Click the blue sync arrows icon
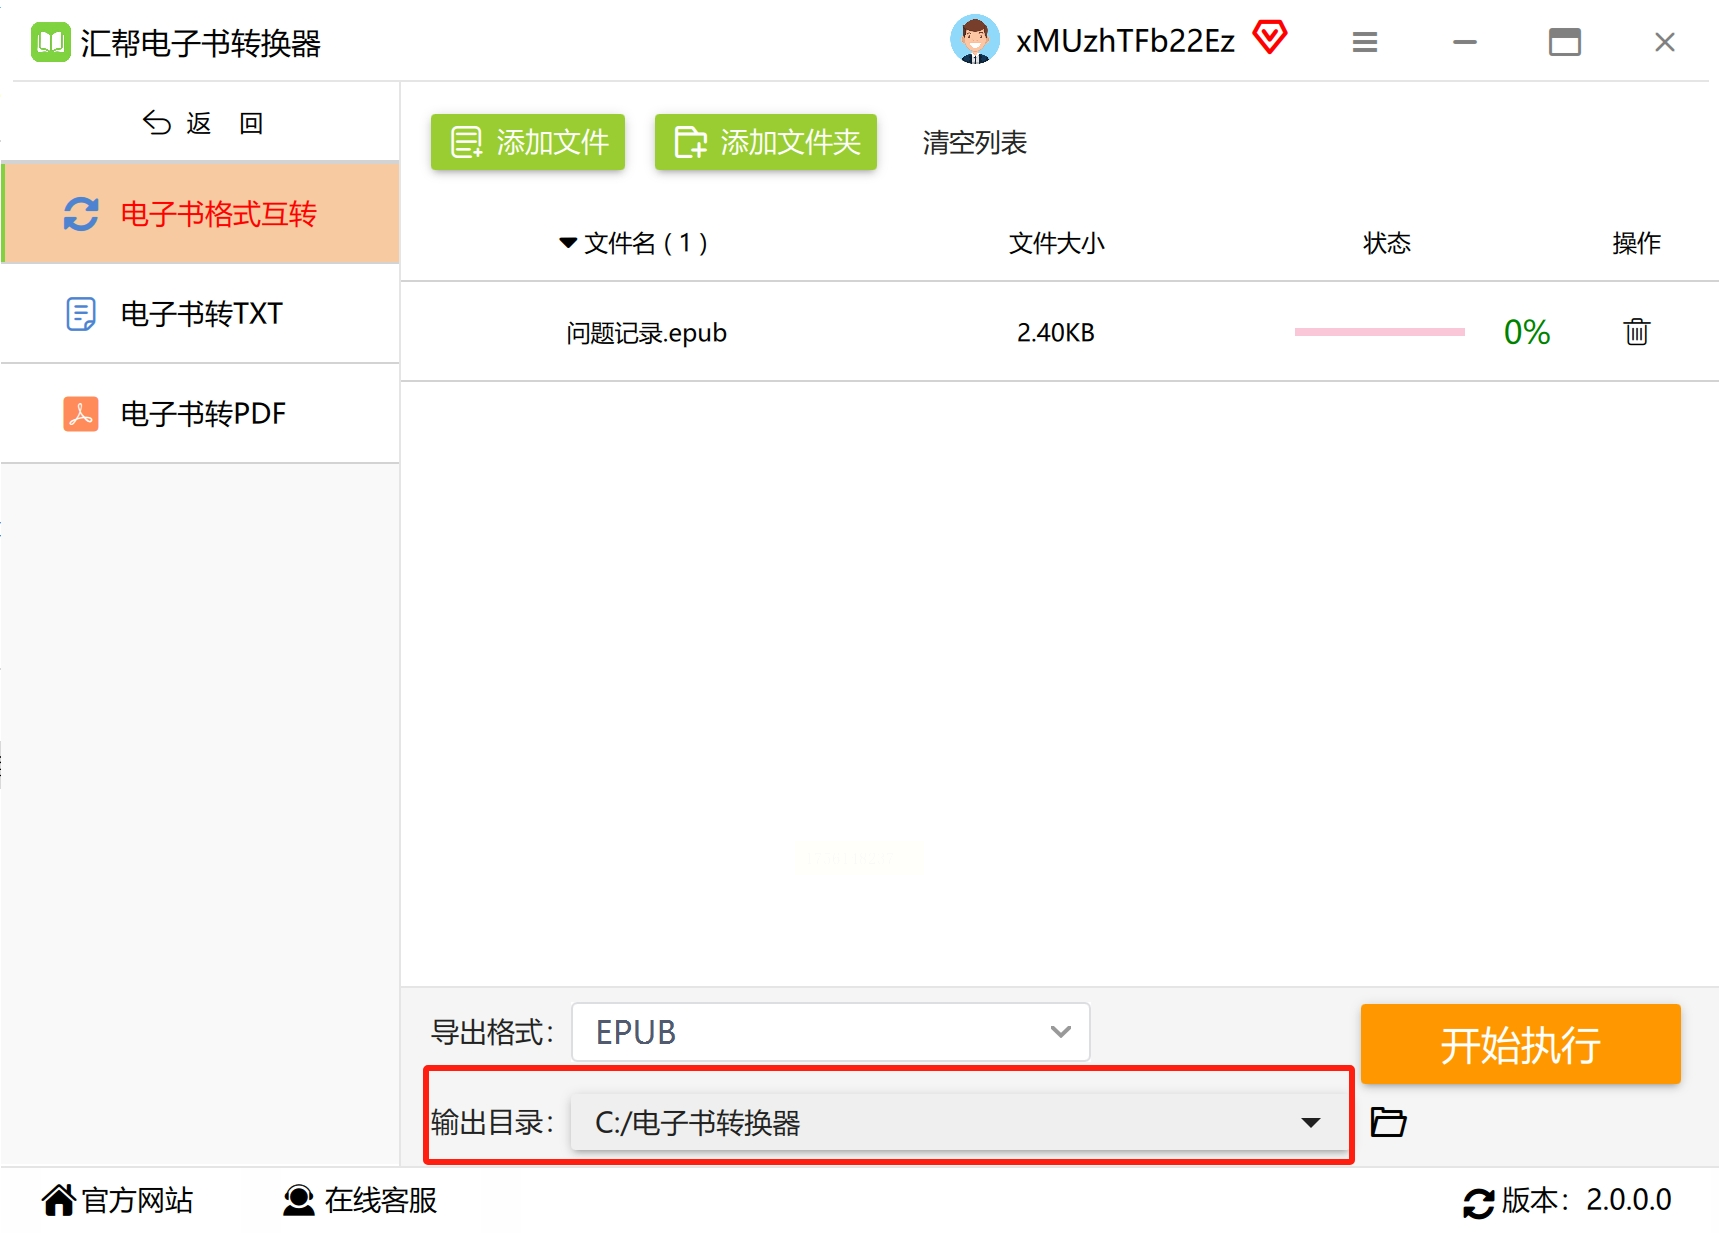1719x1233 pixels. pos(81,213)
